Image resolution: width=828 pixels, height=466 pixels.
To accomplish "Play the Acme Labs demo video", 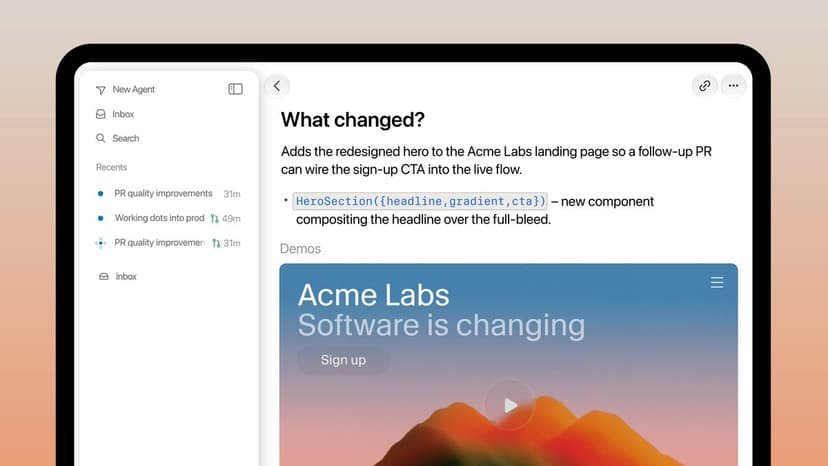I will click(510, 405).
